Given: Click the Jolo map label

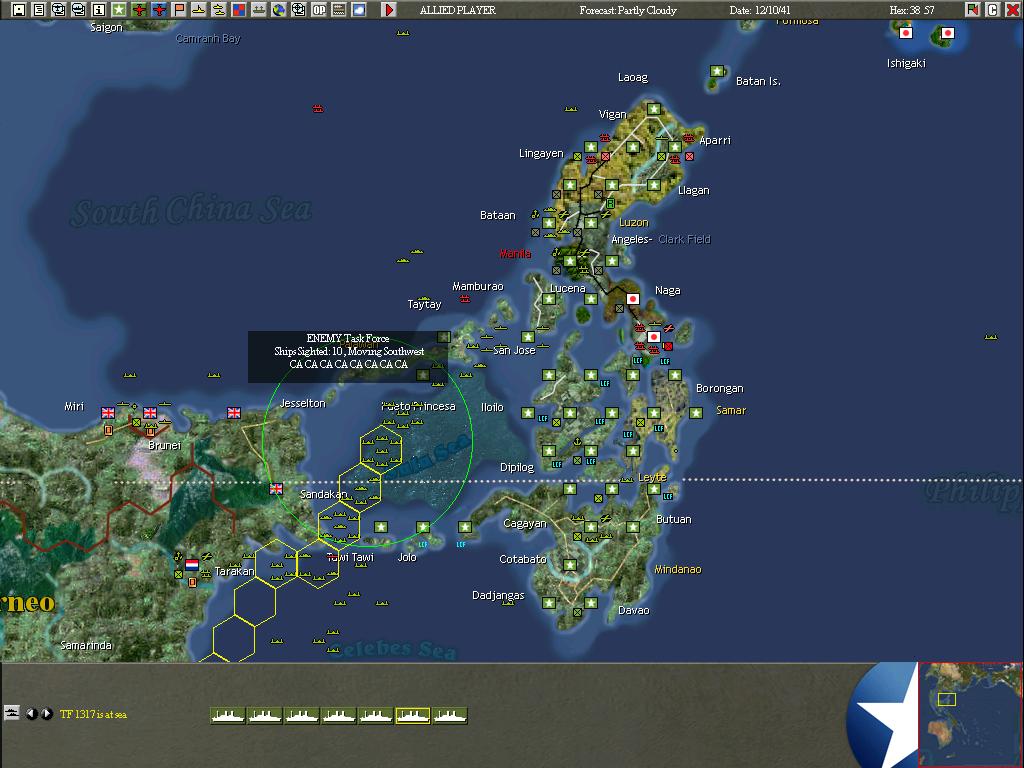Looking at the screenshot, I should coord(407,558).
